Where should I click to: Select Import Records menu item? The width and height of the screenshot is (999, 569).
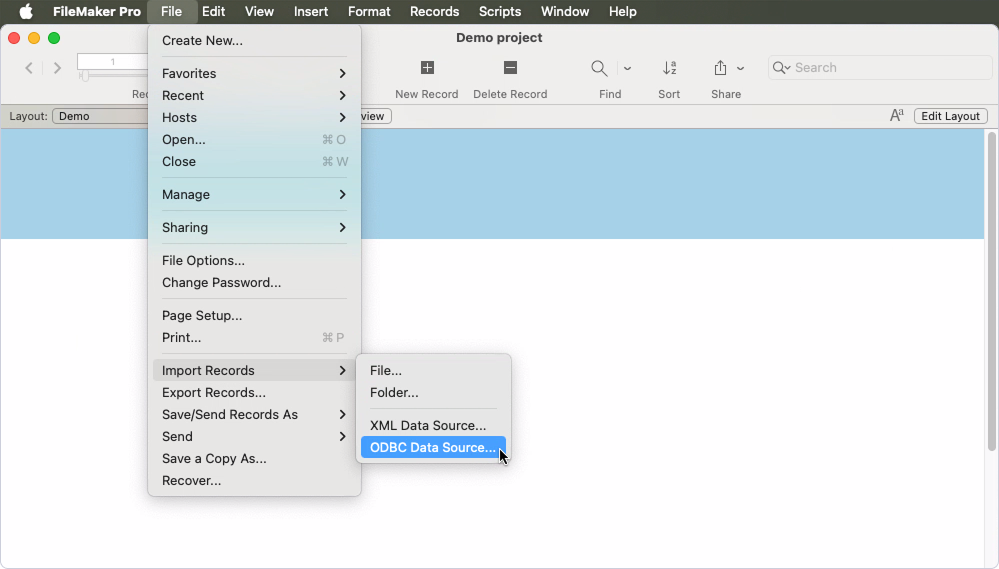click(254, 370)
